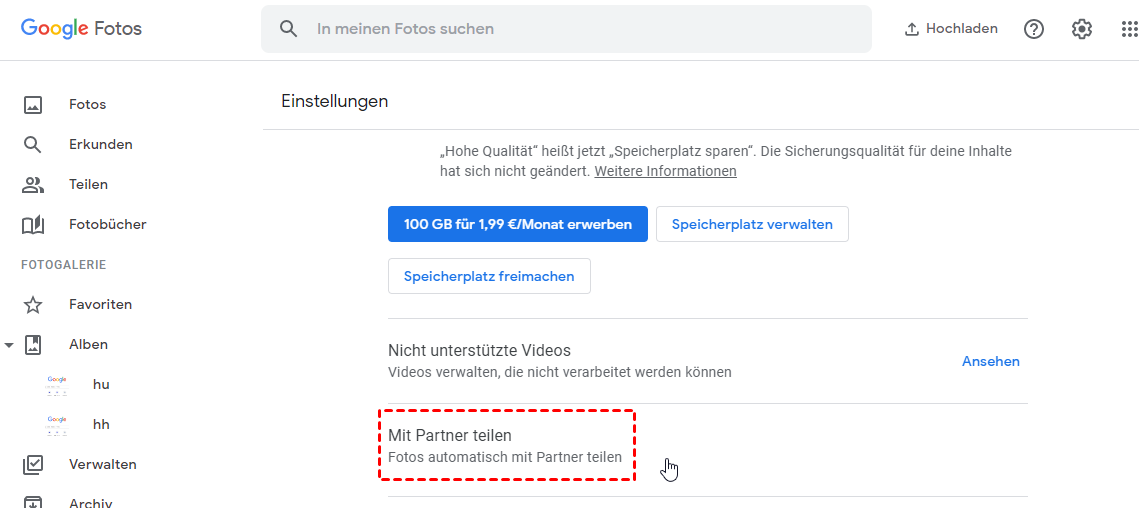1139x508 pixels.
Task: Open the settings gear icon
Action: [1082, 29]
